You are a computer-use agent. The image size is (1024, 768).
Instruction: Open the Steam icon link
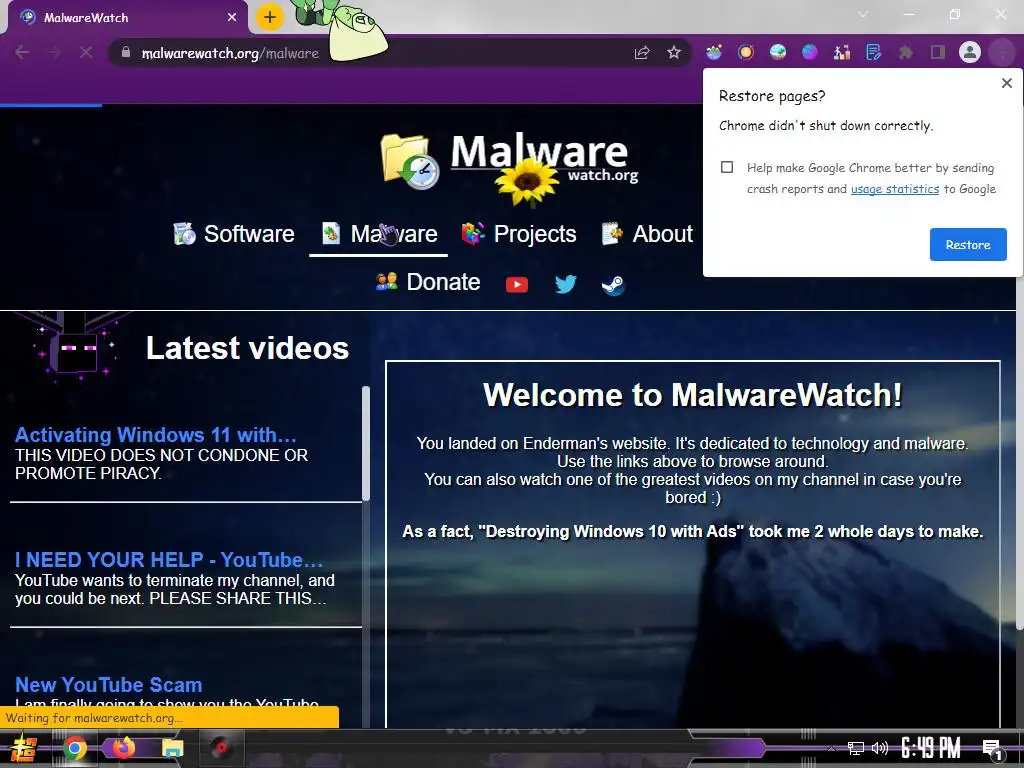coord(613,285)
